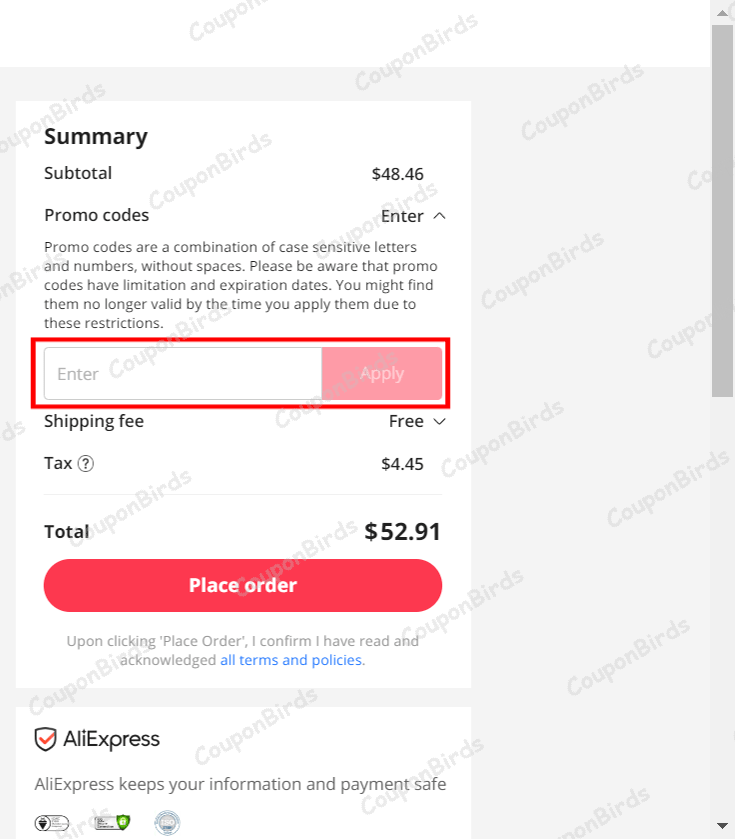Click the ISO certification badge
This screenshot has height=839, width=735.
pos(167,822)
